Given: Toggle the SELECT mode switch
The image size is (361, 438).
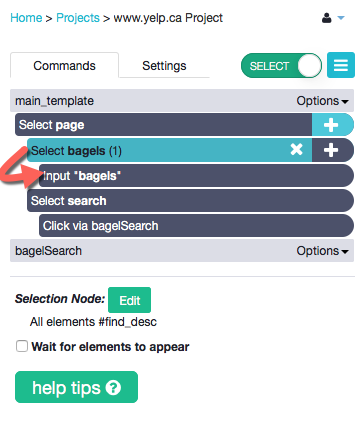Looking at the screenshot, I should point(281,66).
